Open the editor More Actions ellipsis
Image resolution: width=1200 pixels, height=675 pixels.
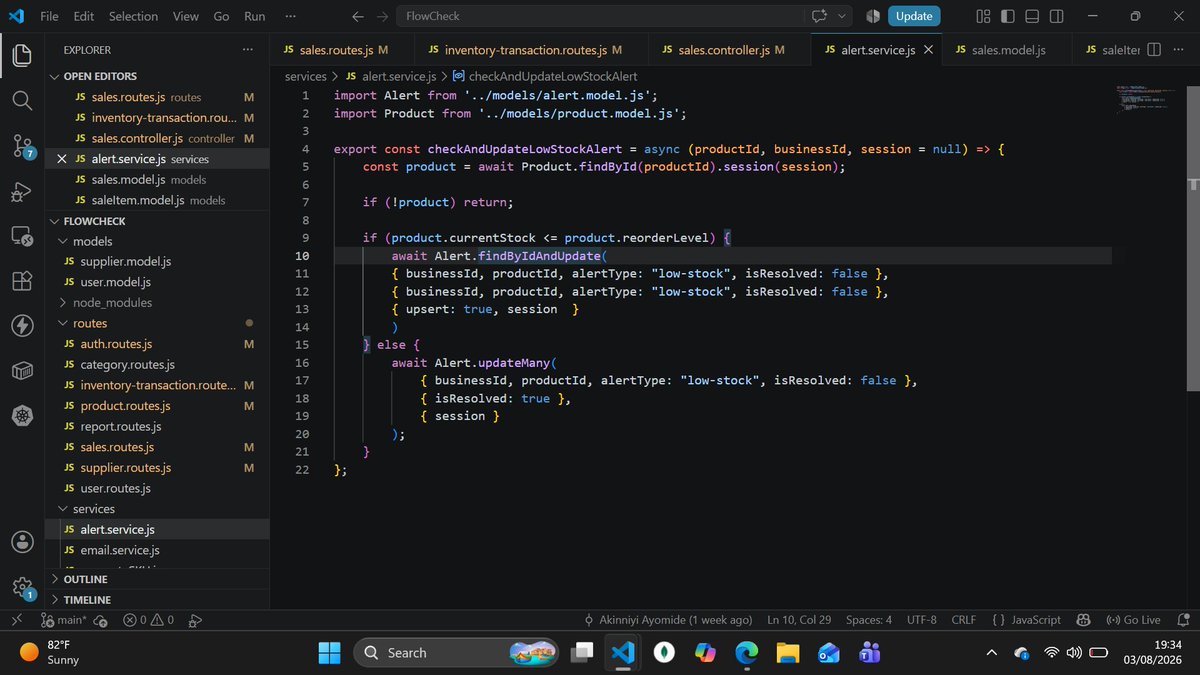1178,49
